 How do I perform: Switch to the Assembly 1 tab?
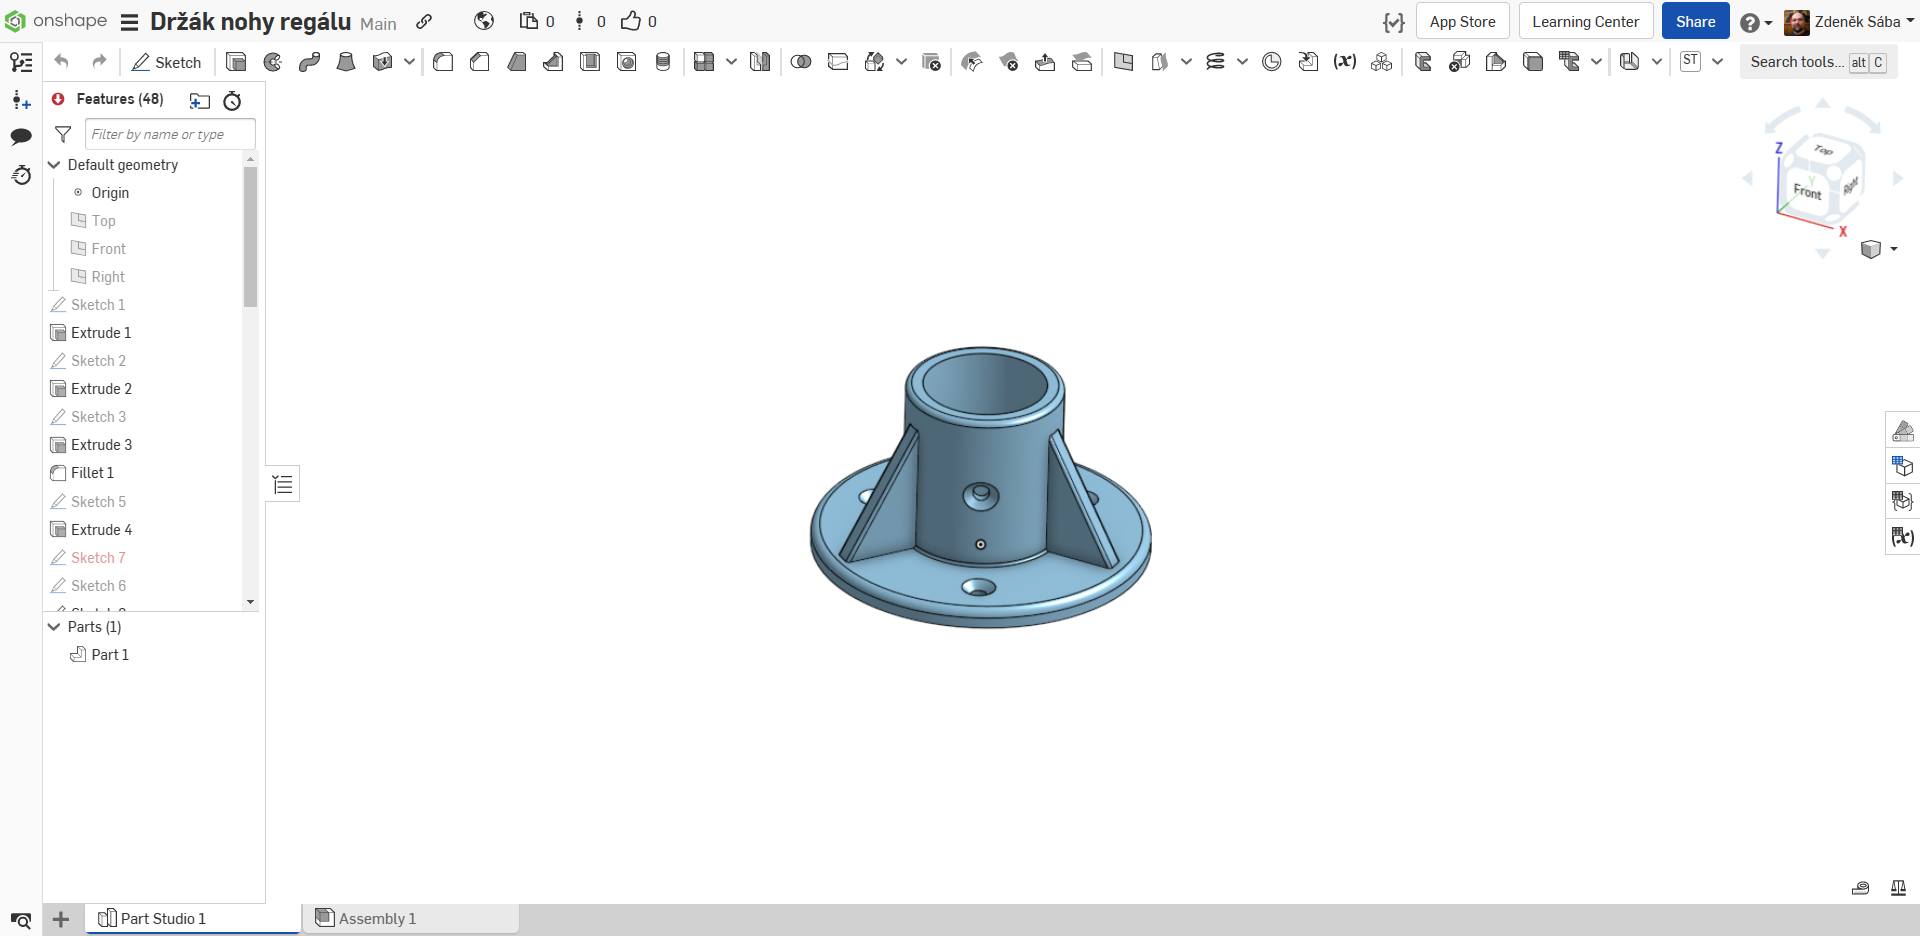pos(377,918)
